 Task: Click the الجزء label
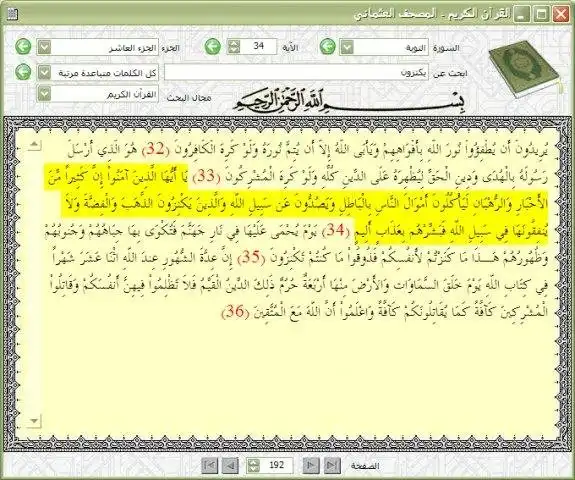[x=170, y=48]
